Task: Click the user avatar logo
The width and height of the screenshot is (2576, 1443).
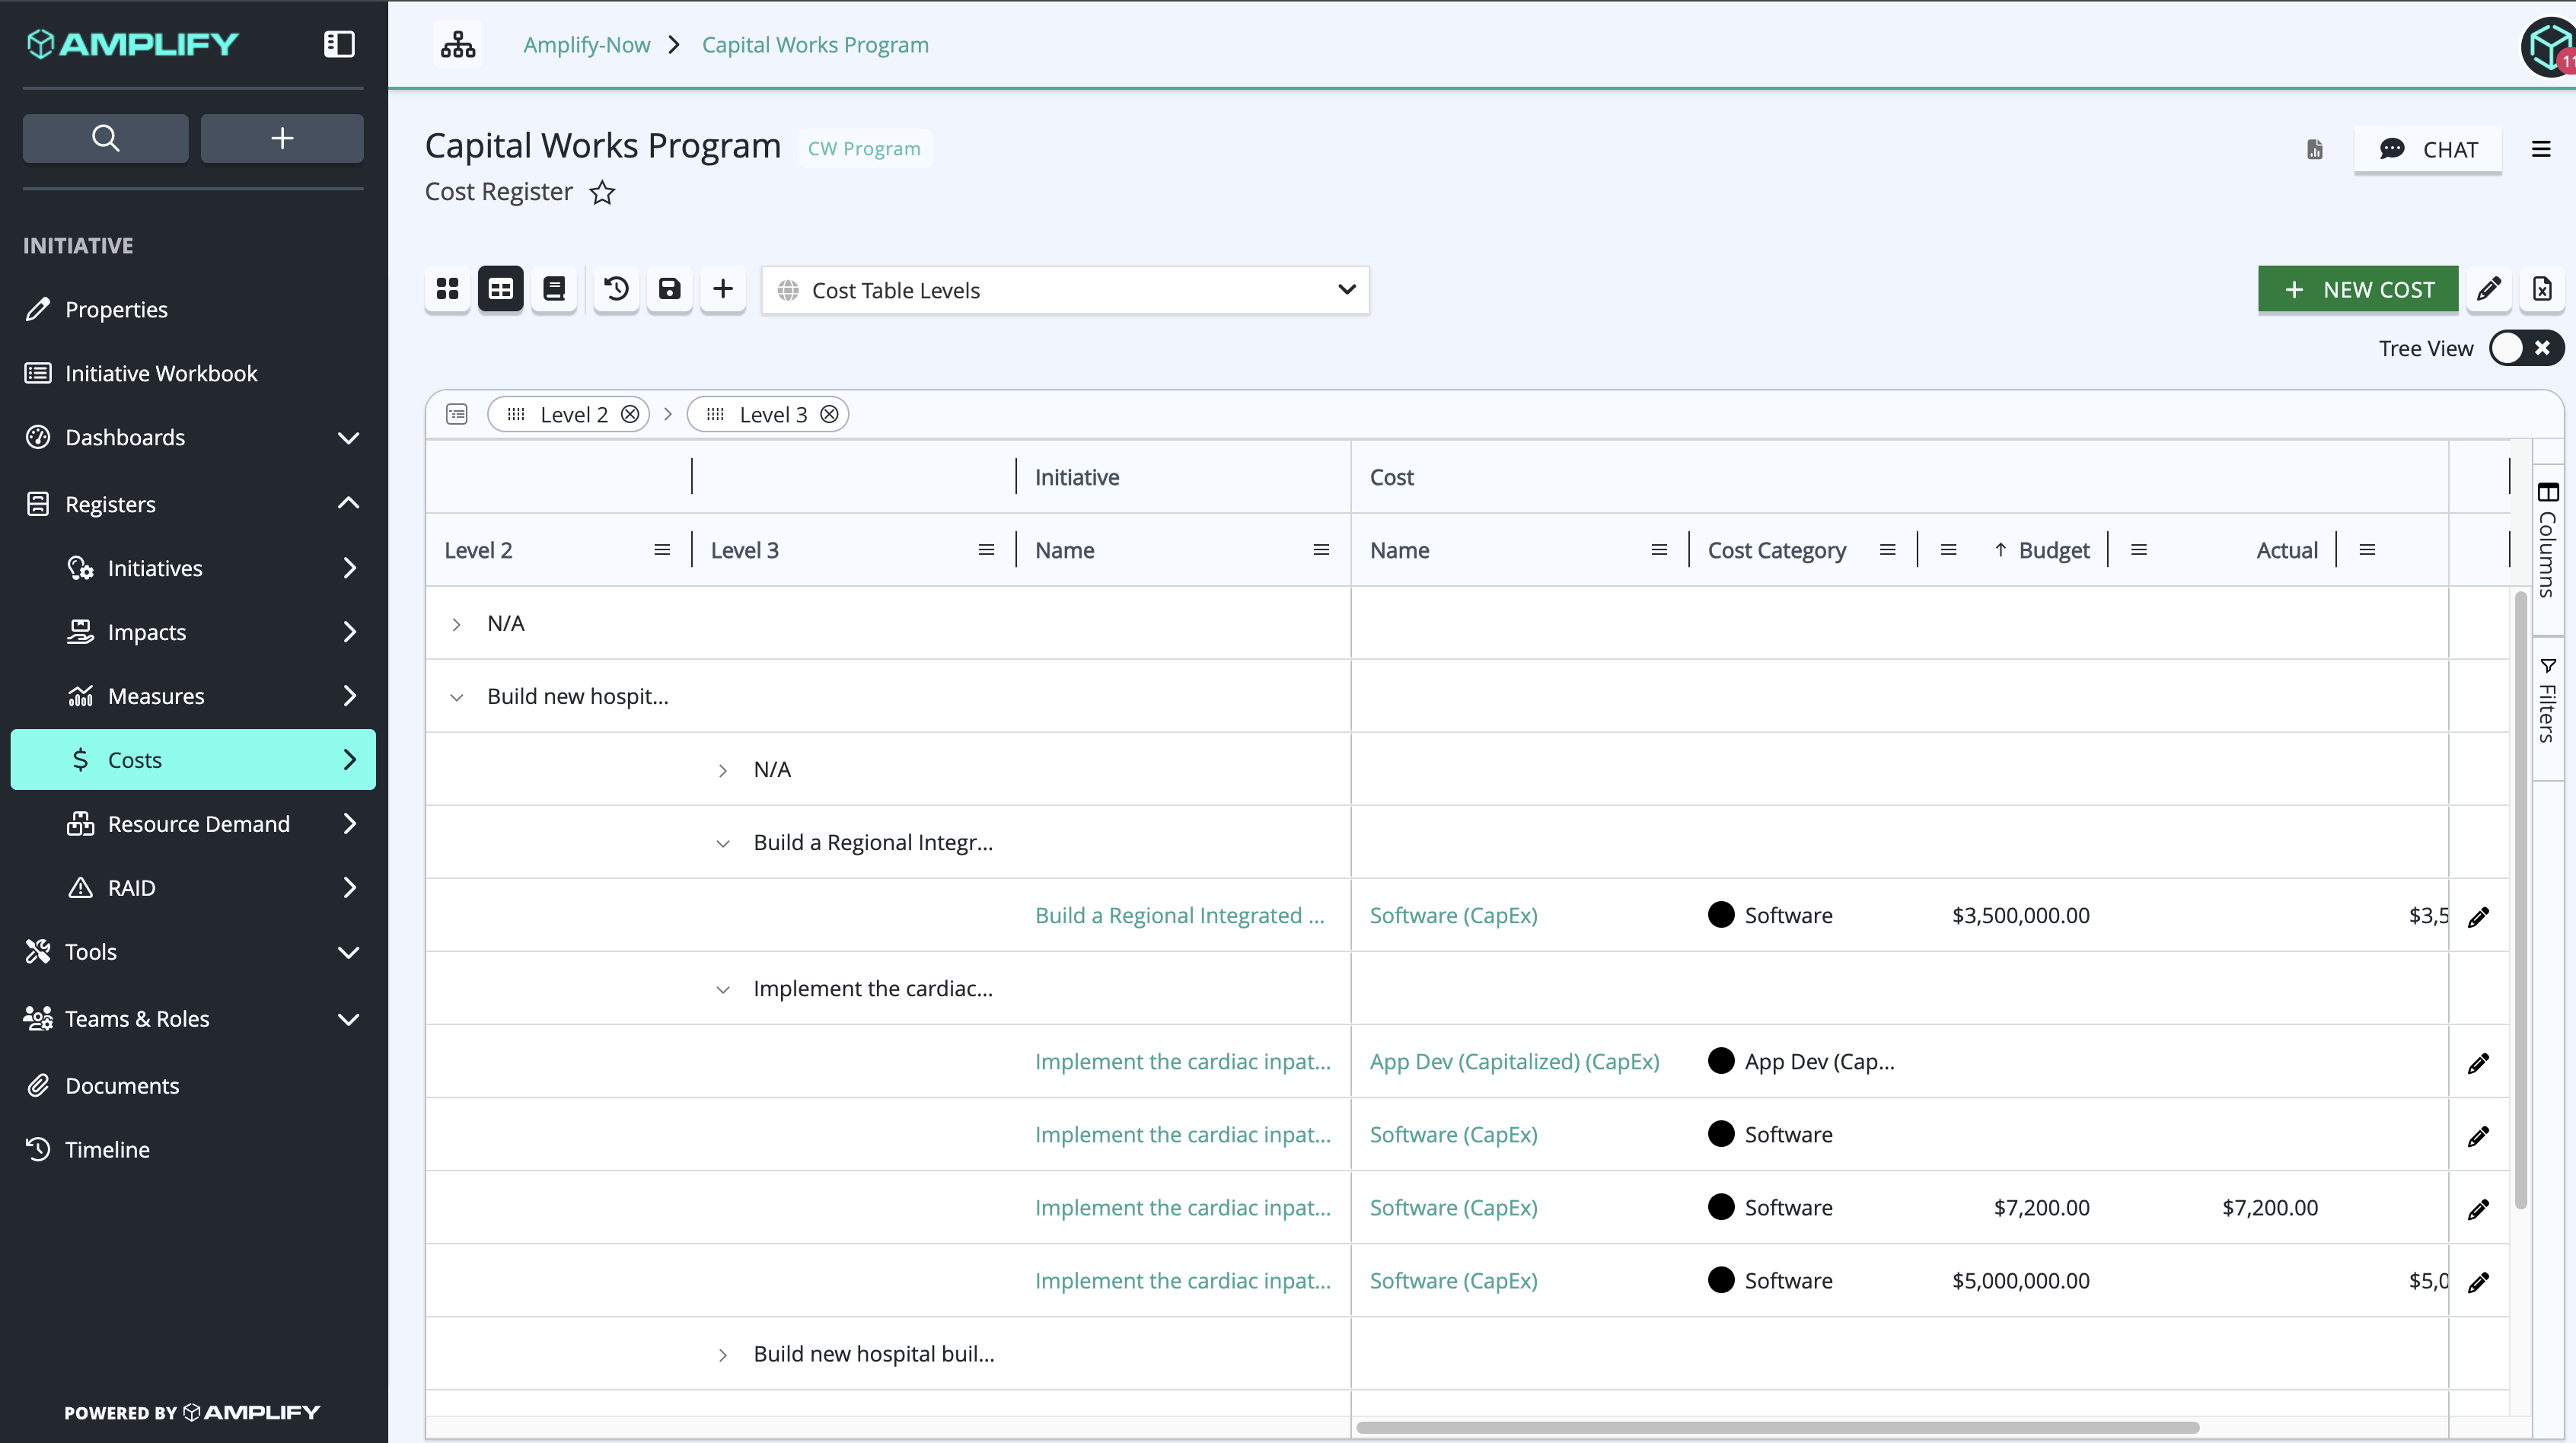Action: pos(2549,46)
